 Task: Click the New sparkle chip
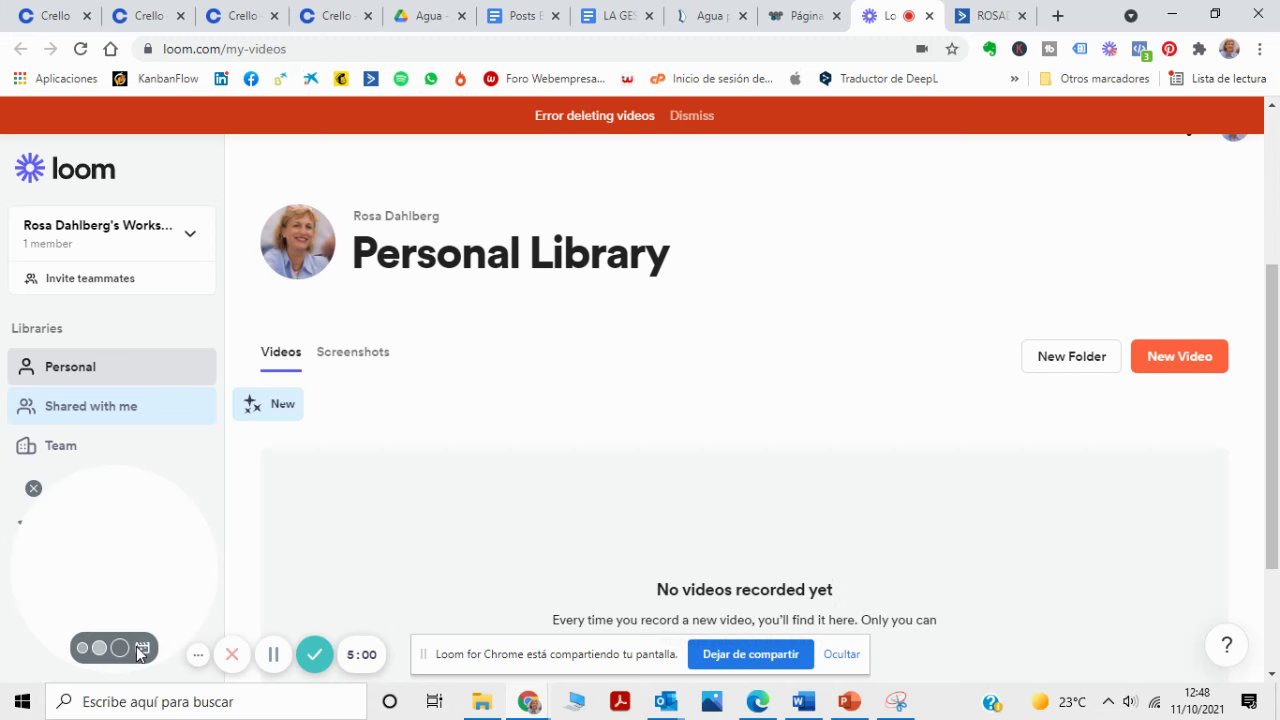tap(268, 404)
